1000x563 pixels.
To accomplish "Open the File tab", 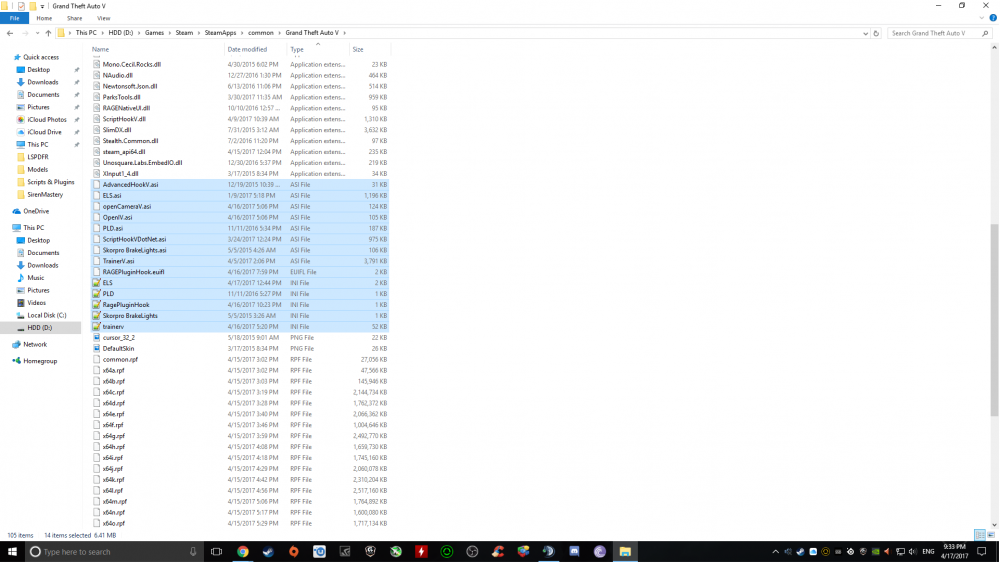I will point(14,18).
